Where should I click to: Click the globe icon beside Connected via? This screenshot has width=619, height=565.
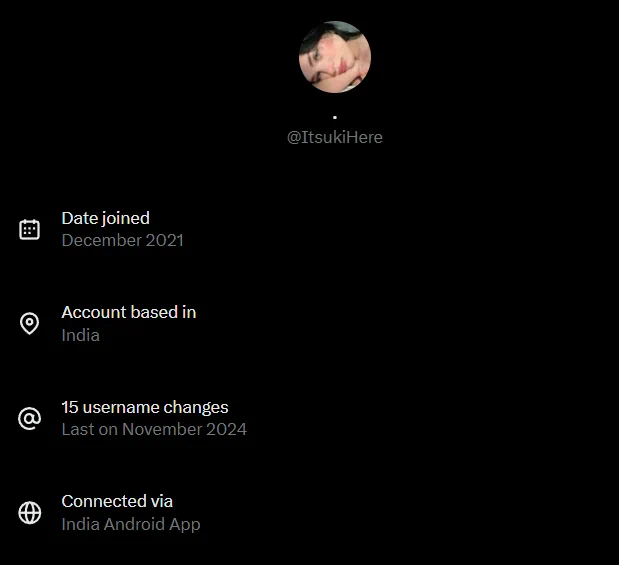30,513
